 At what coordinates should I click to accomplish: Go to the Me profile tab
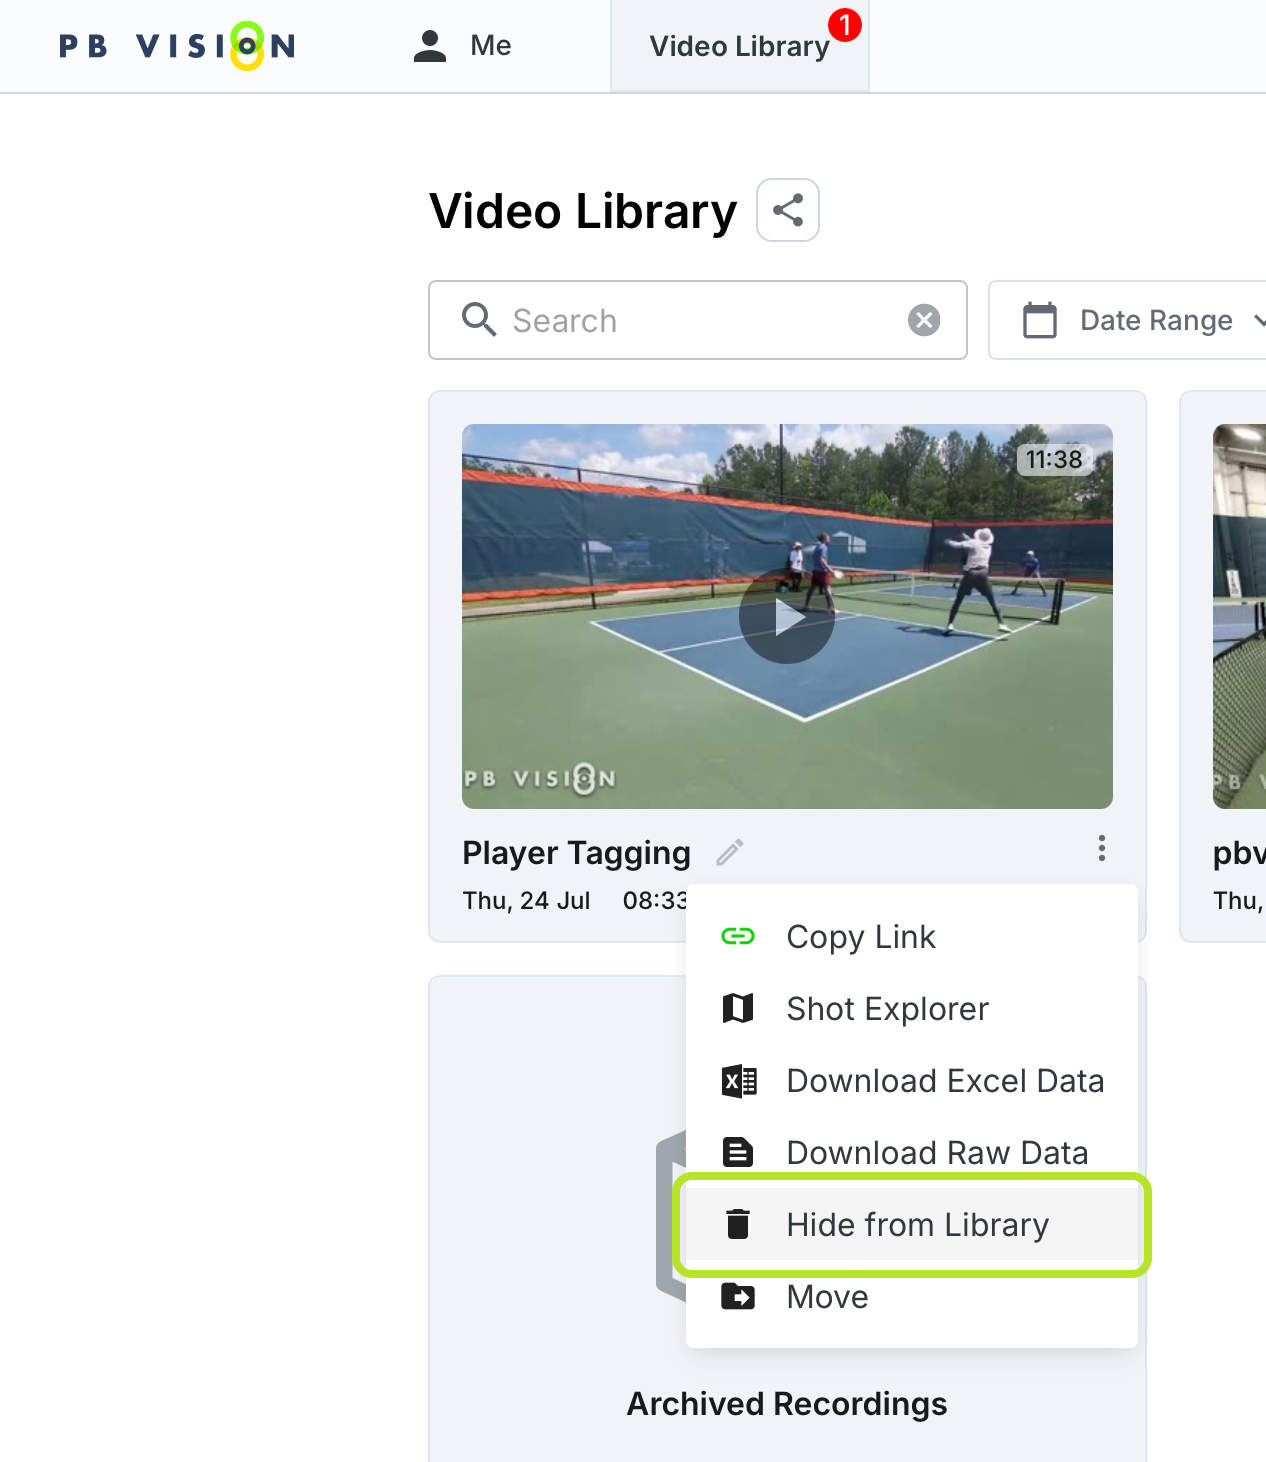coord(462,46)
